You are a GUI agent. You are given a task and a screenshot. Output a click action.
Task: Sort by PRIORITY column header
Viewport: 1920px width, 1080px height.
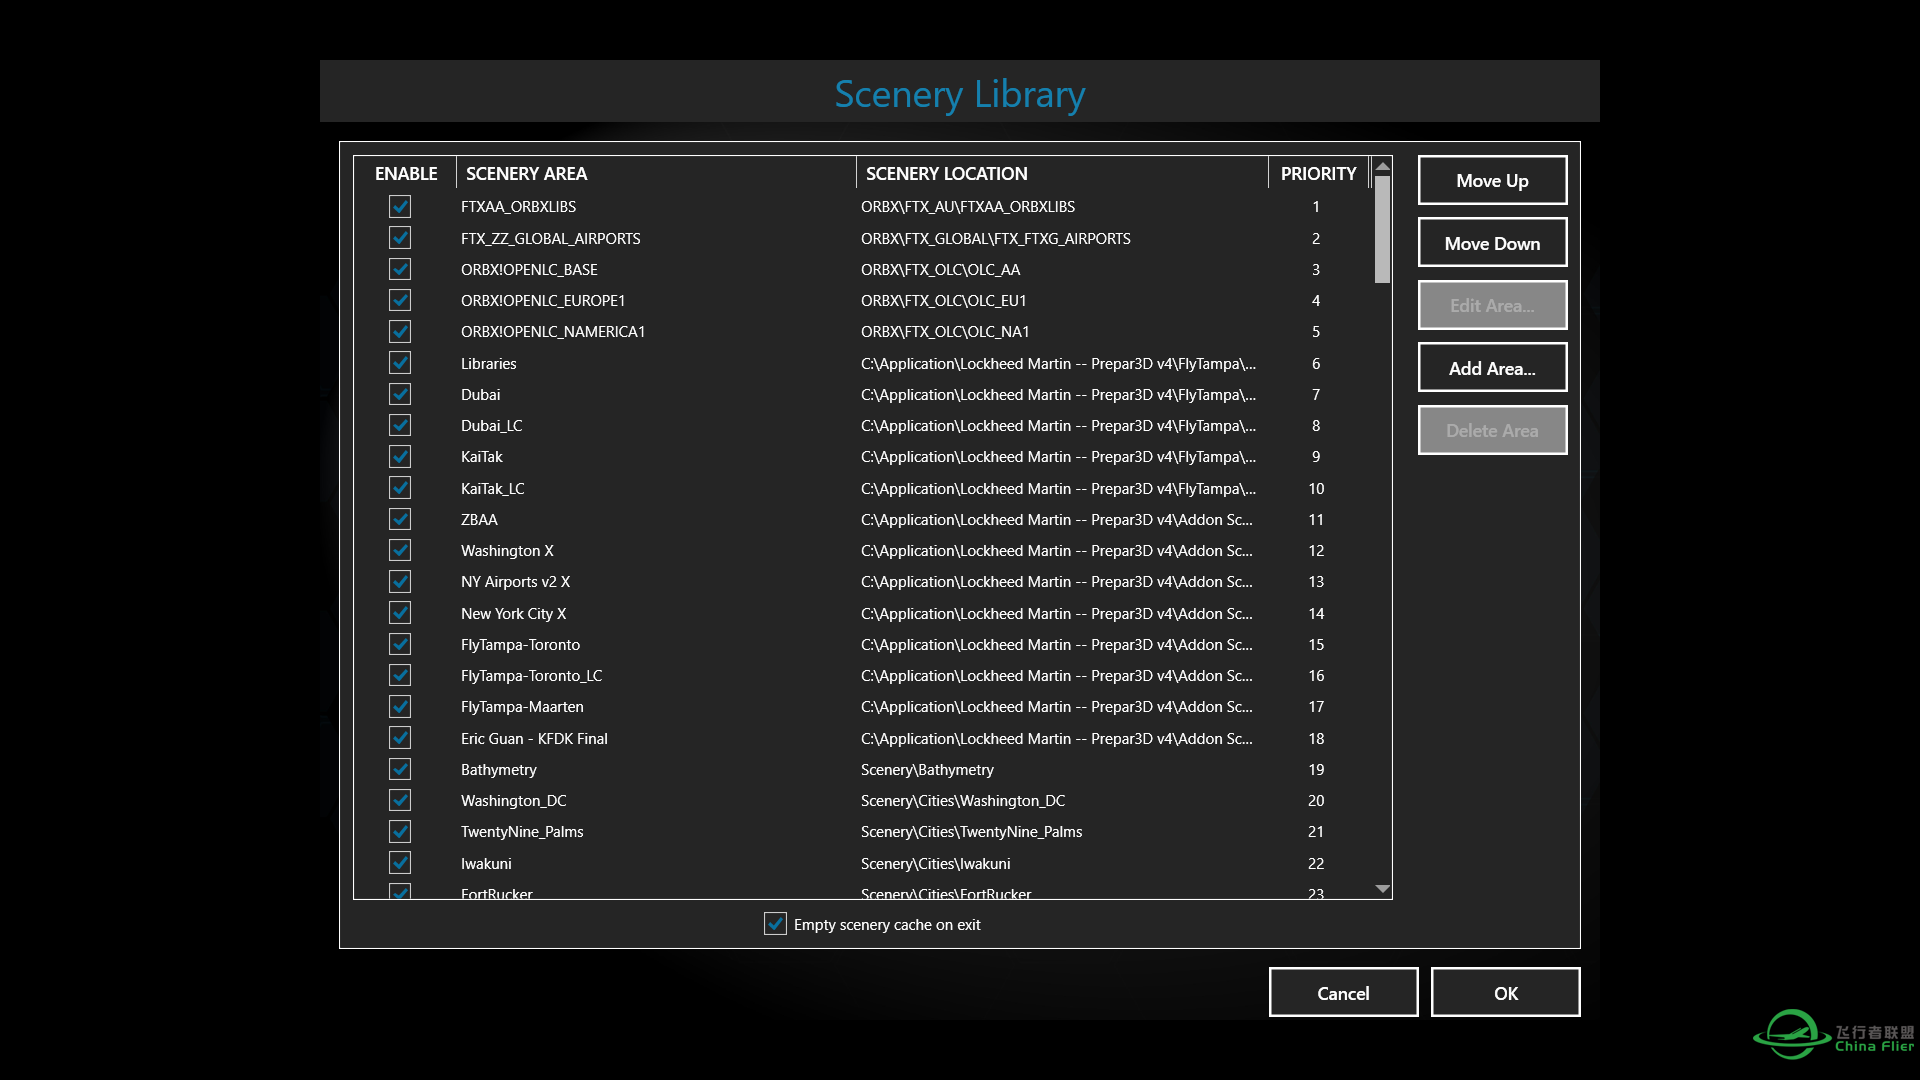1318,173
